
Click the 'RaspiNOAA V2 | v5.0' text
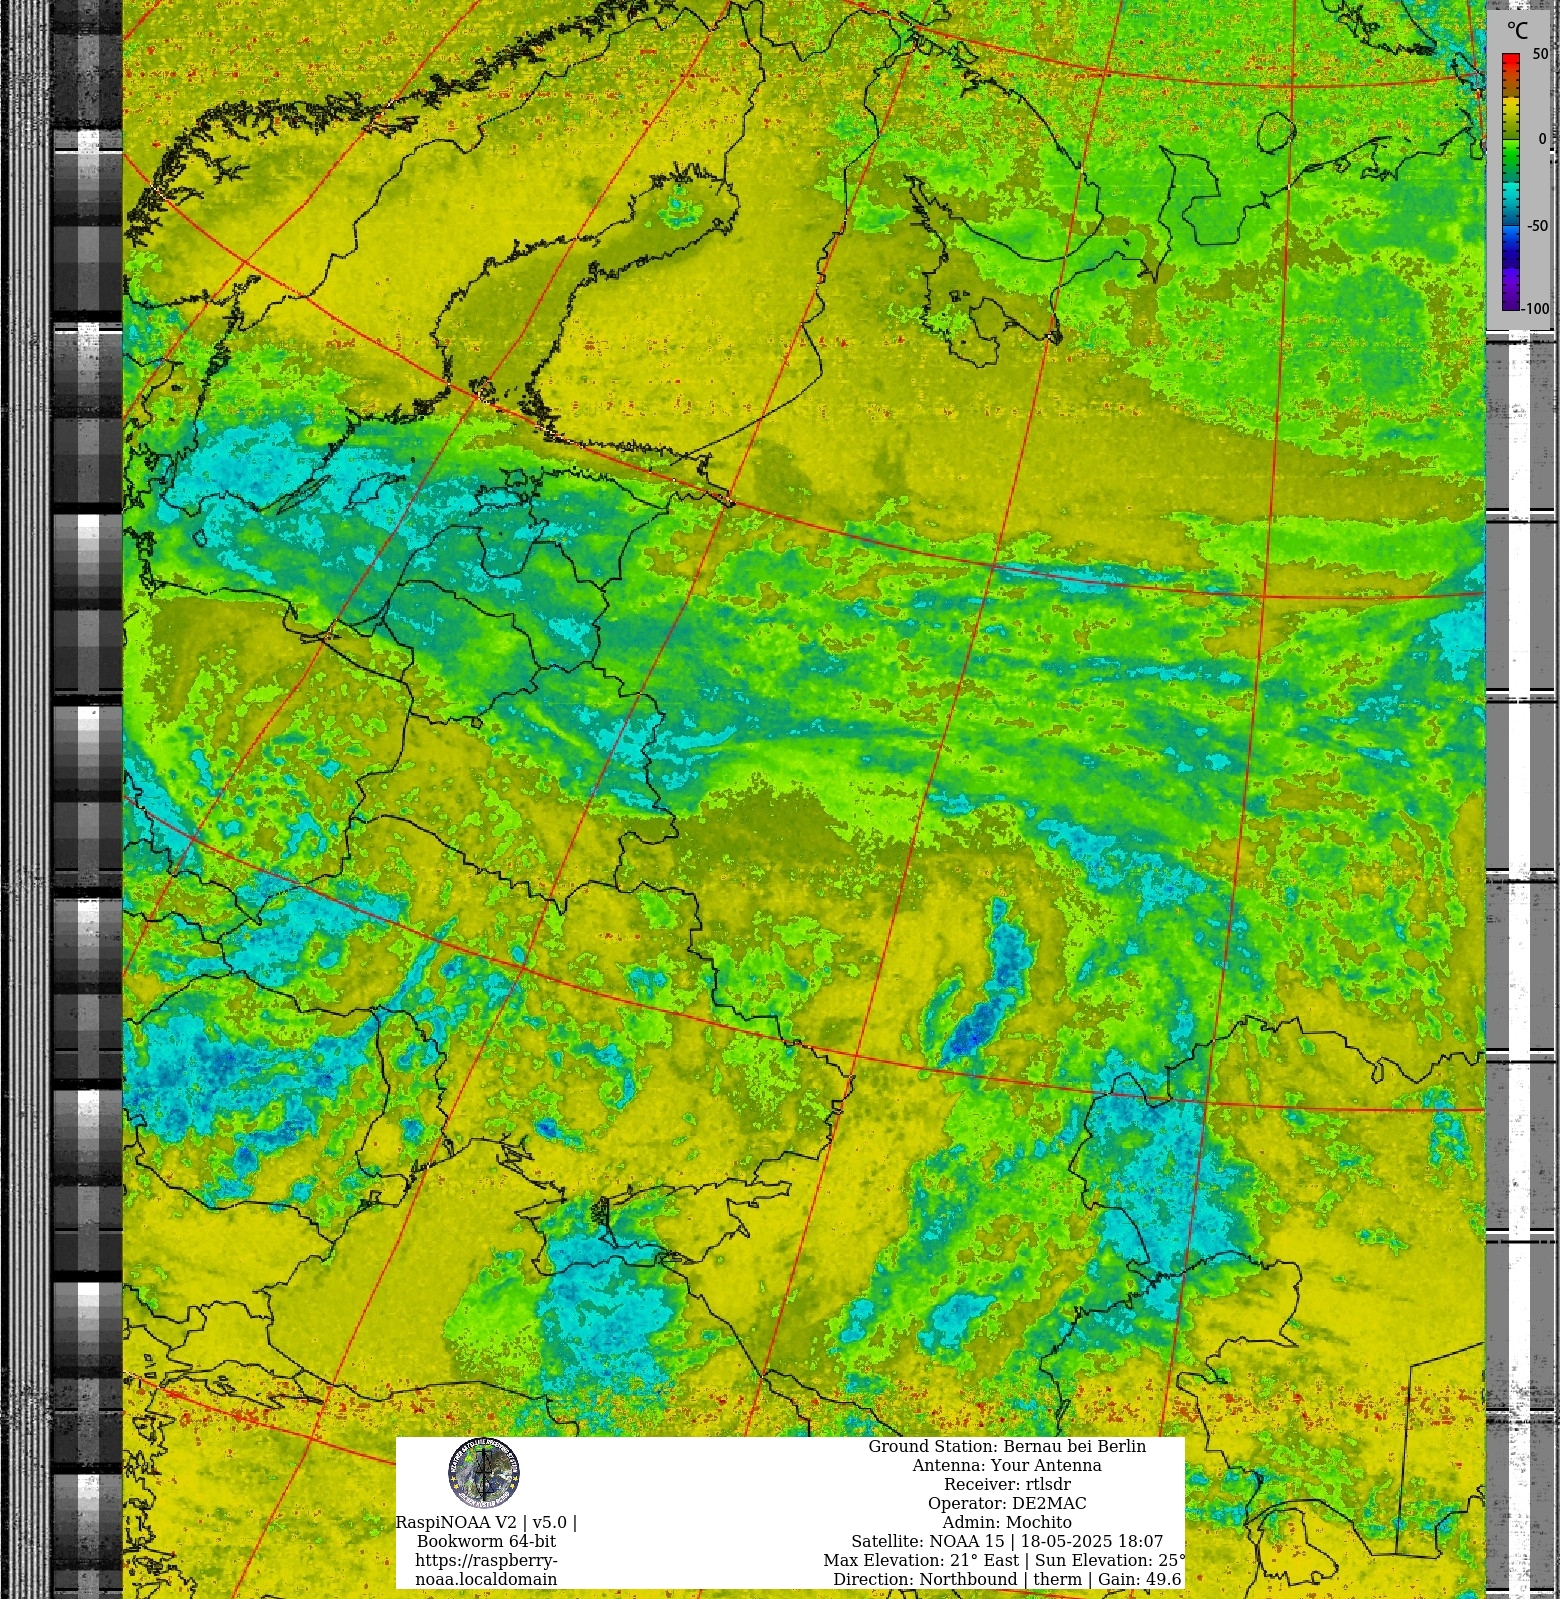486,1522
